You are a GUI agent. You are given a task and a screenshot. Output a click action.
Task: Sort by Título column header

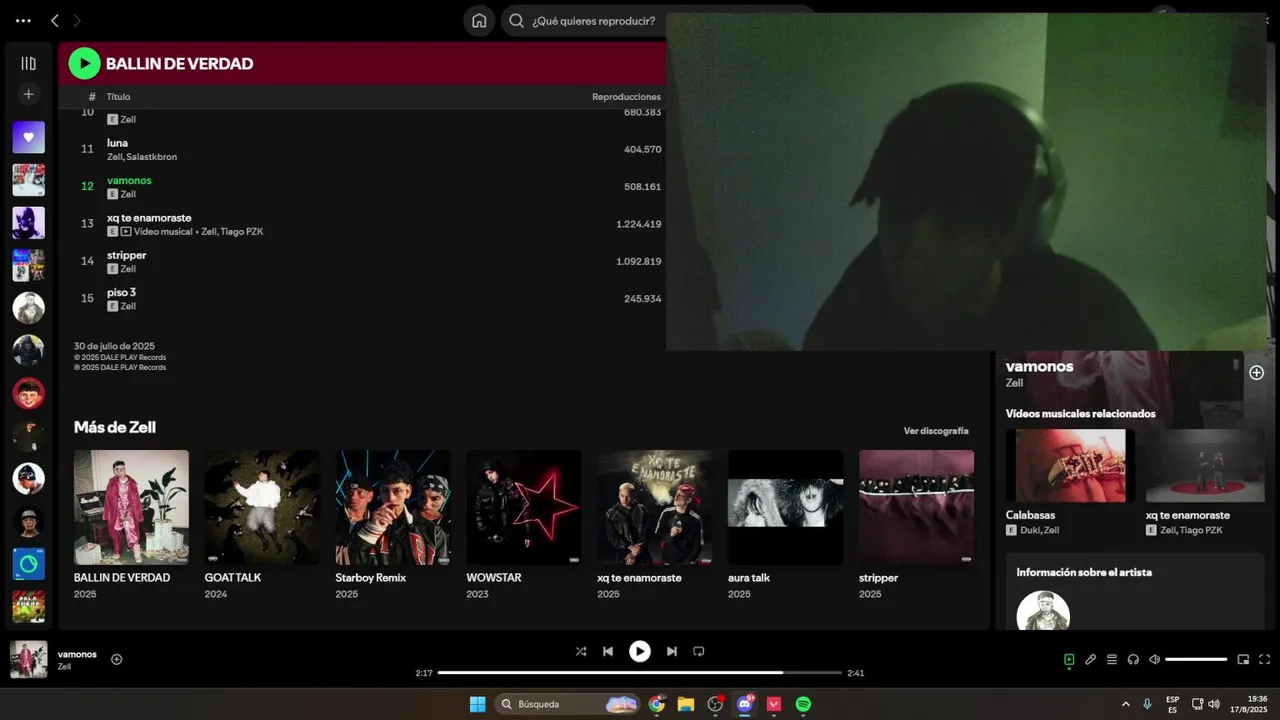(118, 97)
